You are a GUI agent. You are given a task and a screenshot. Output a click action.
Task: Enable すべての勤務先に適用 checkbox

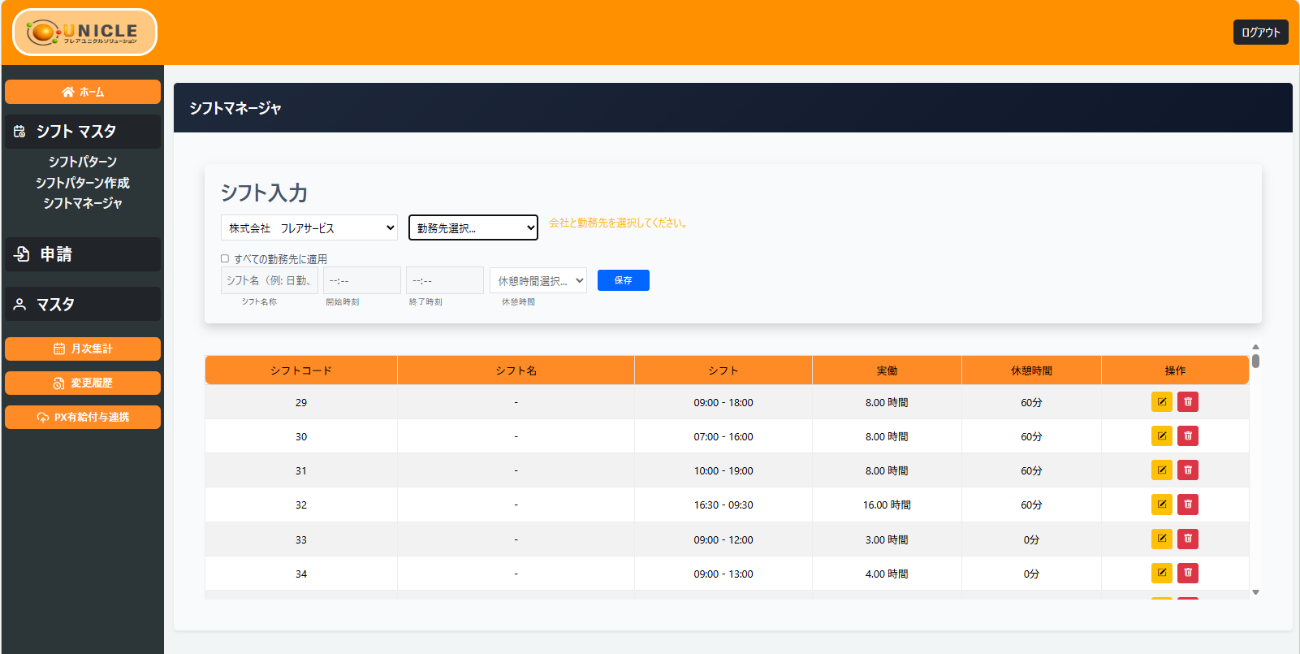pyautogui.click(x=225, y=258)
